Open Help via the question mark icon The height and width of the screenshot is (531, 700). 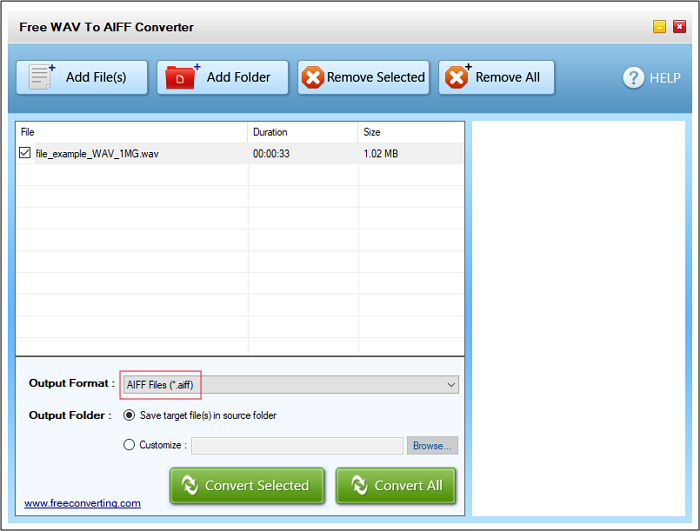coord(633,78)
